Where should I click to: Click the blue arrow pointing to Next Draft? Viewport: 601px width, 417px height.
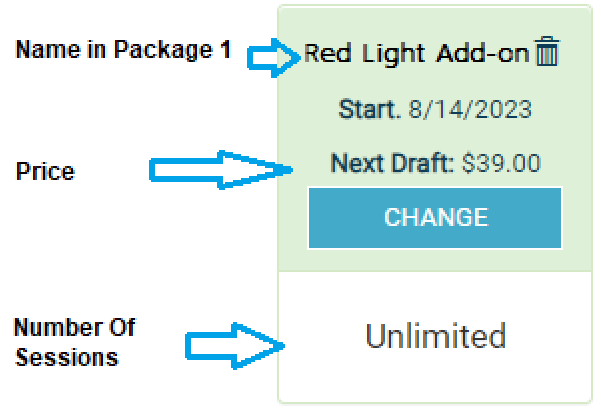(x=221, y=170)
